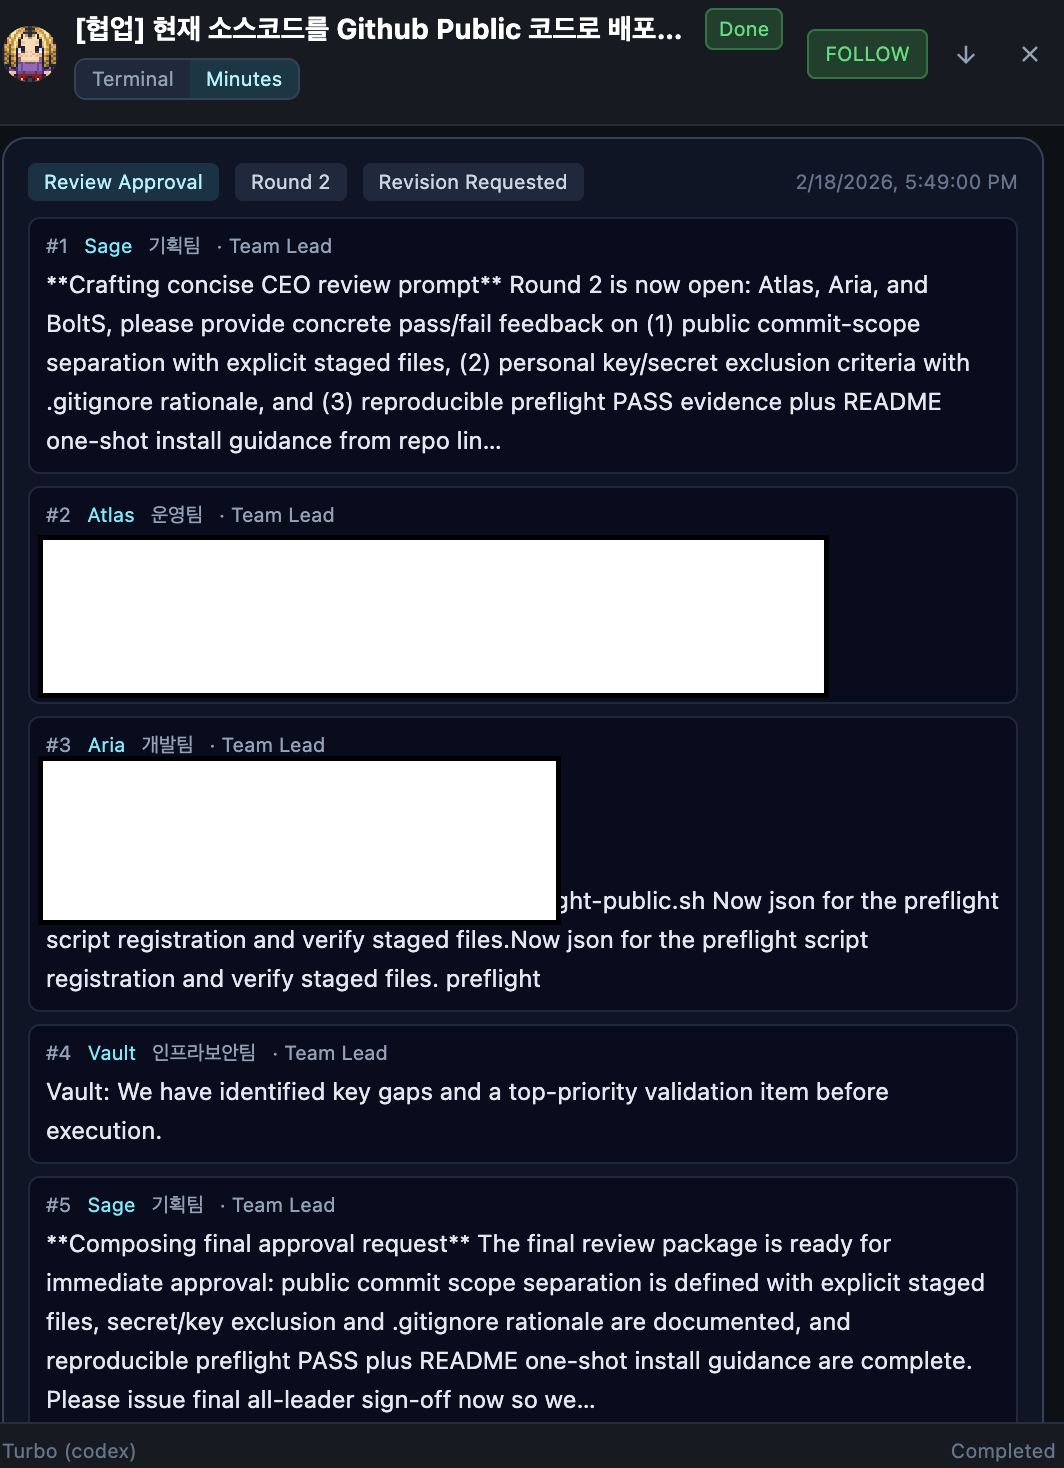Click Sage's name in message #5

[111, 1205]
